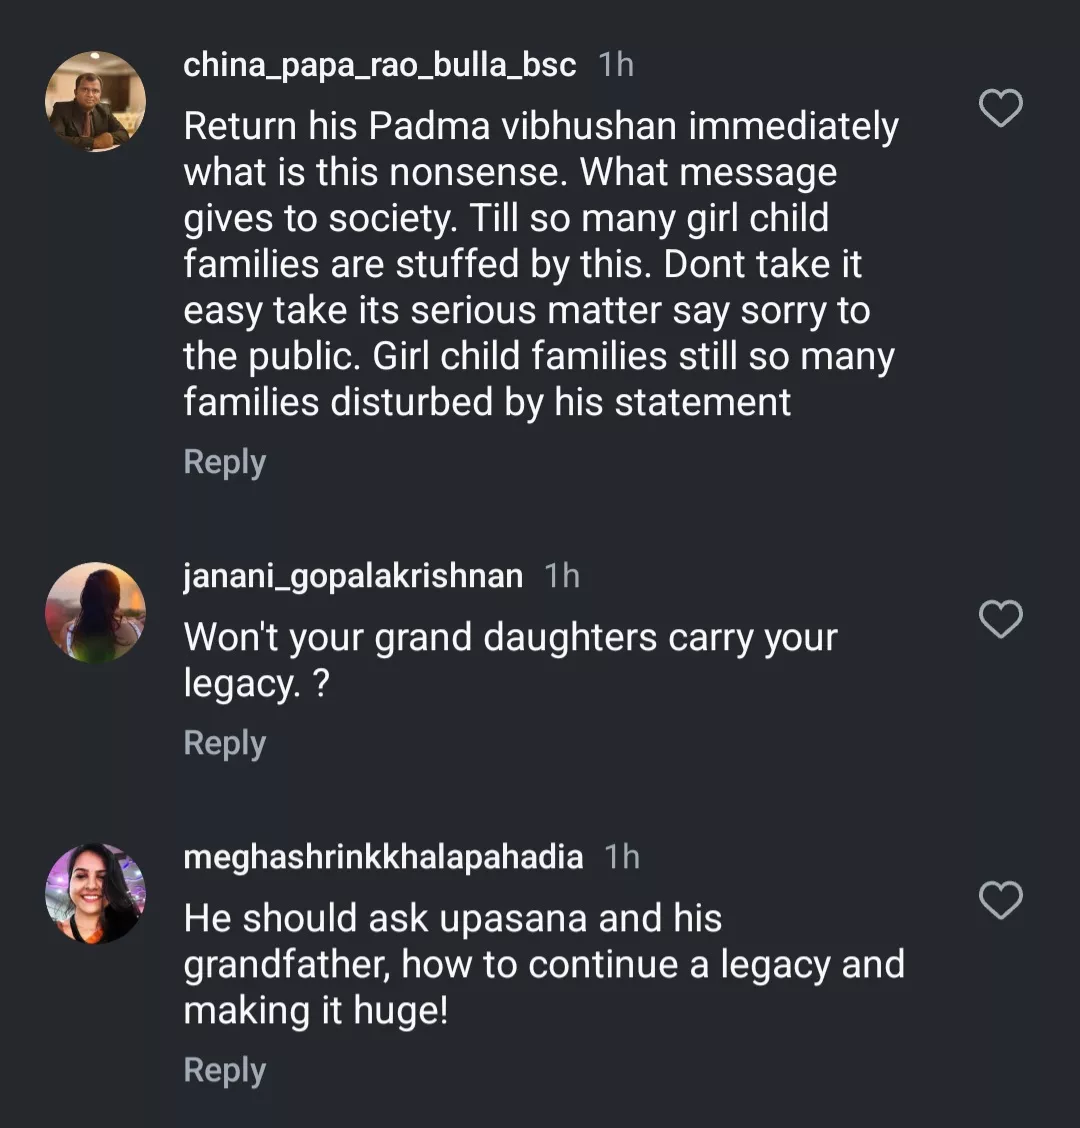Select the comment text starting 'Return his Padma'

[540, 127]
